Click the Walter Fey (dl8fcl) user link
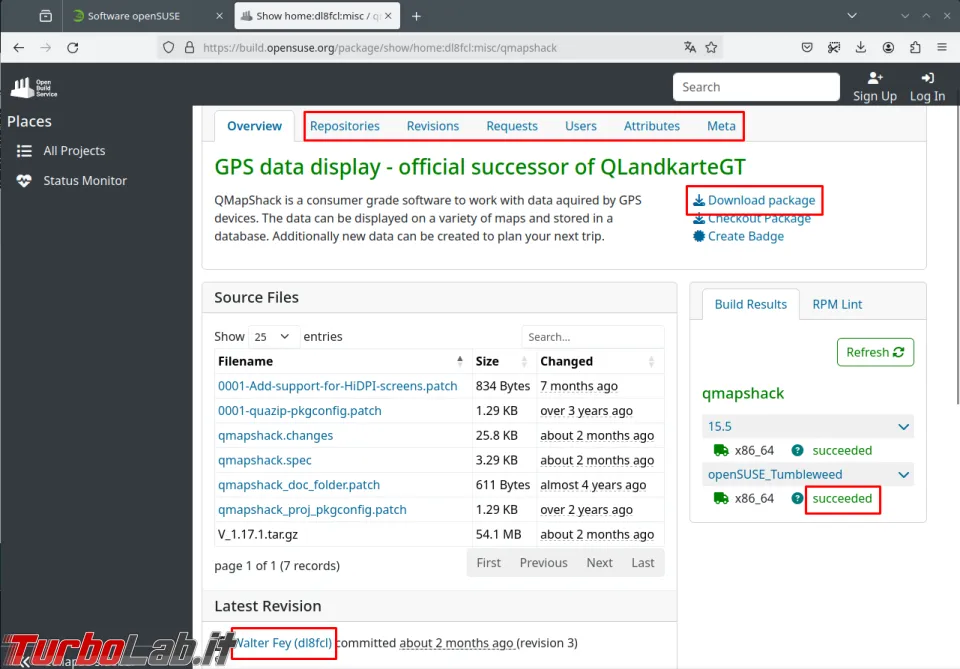The image size is (960, 669). 283,643
